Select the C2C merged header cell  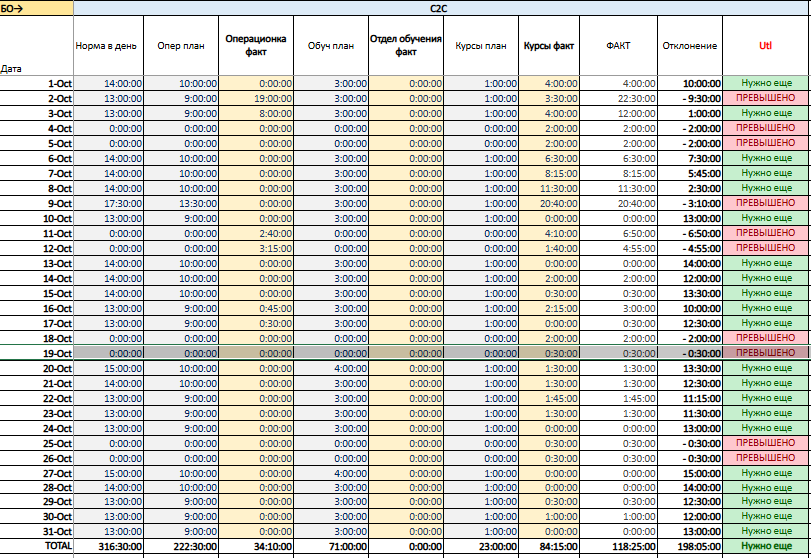click(439, 8)
